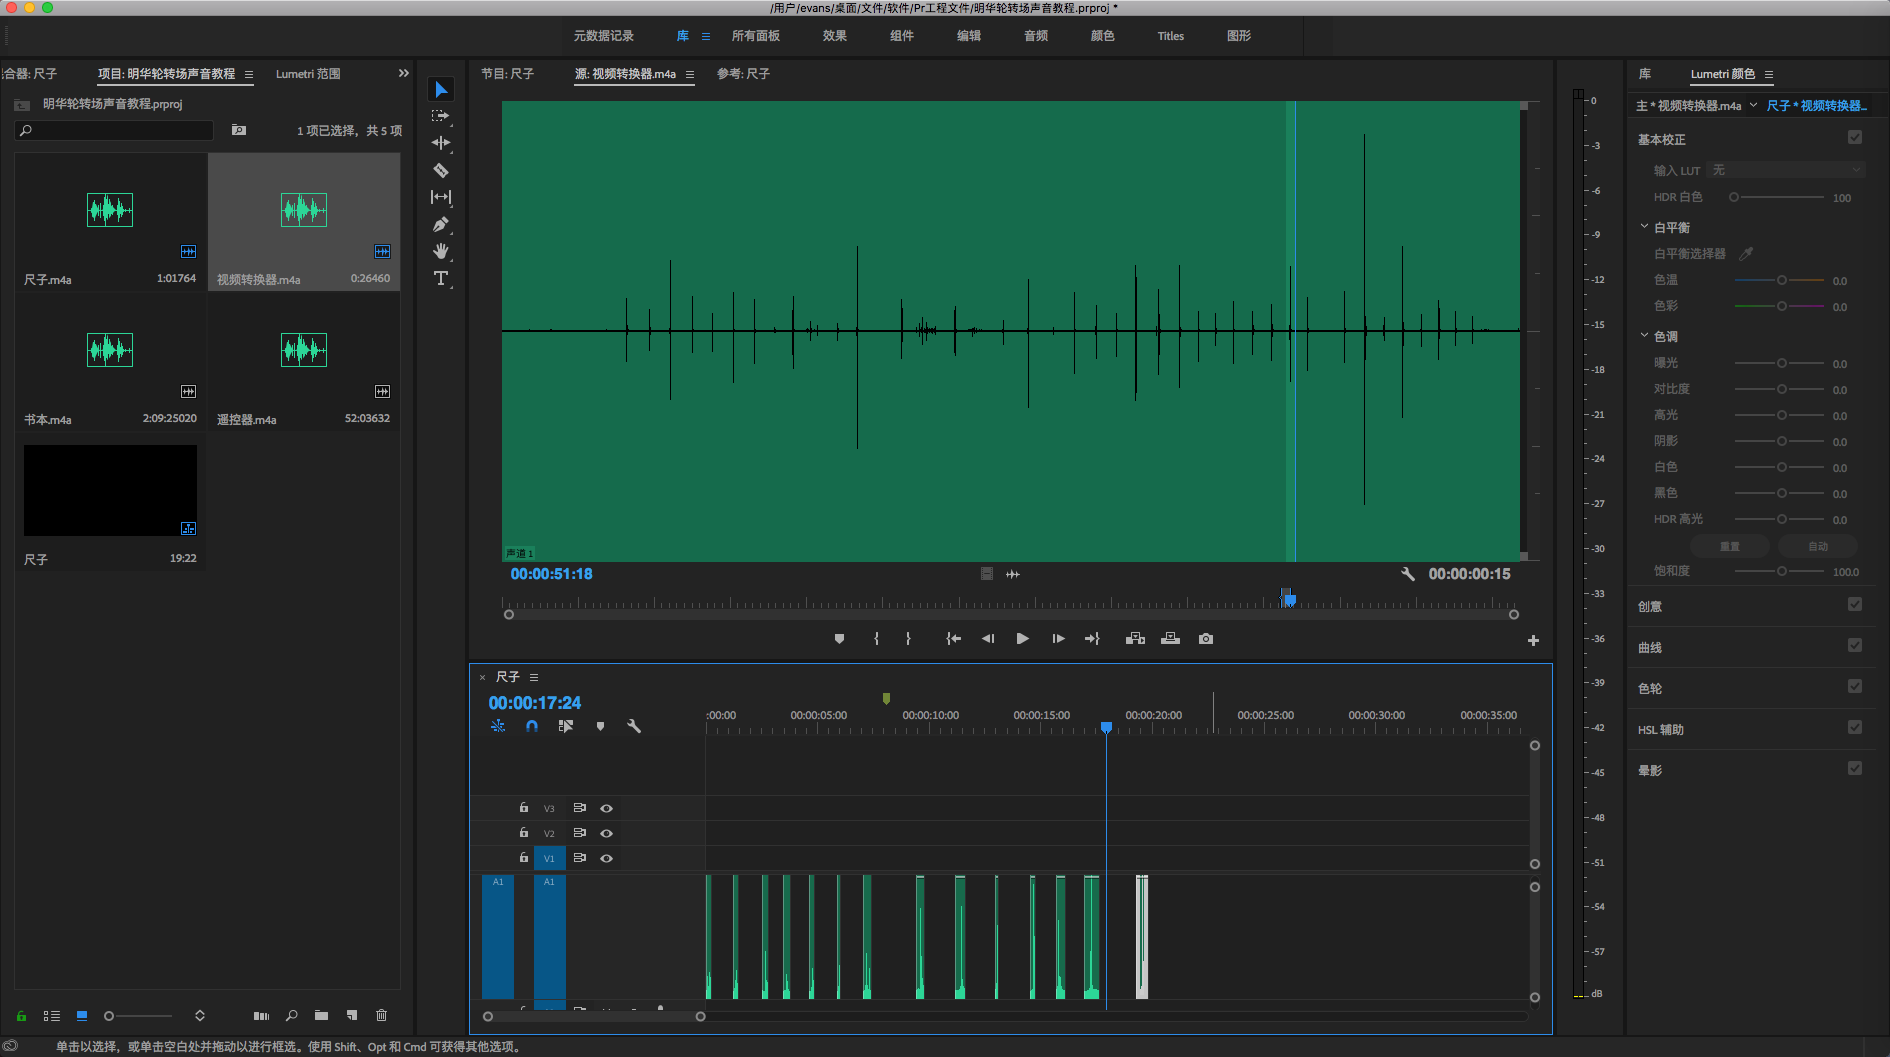Switch to the 效果 workspace
This screenshot has width=1890, height=1057.
835,36
